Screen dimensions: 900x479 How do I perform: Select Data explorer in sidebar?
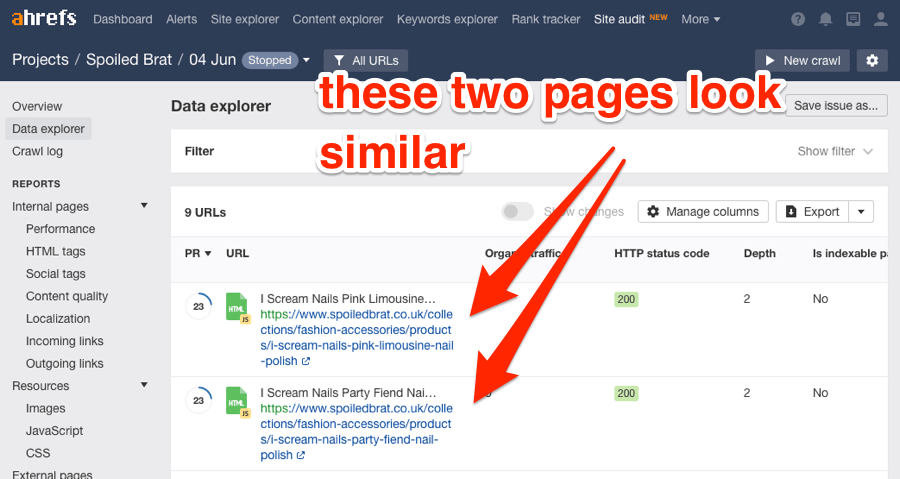[48, 129]
